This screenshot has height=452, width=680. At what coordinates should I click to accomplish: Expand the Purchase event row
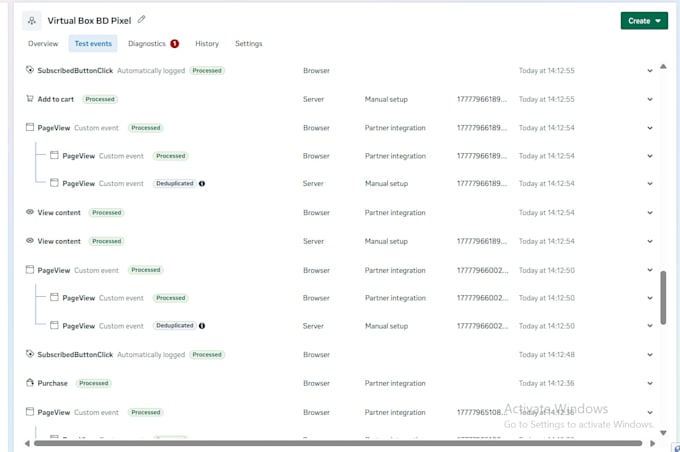(650, 383)
